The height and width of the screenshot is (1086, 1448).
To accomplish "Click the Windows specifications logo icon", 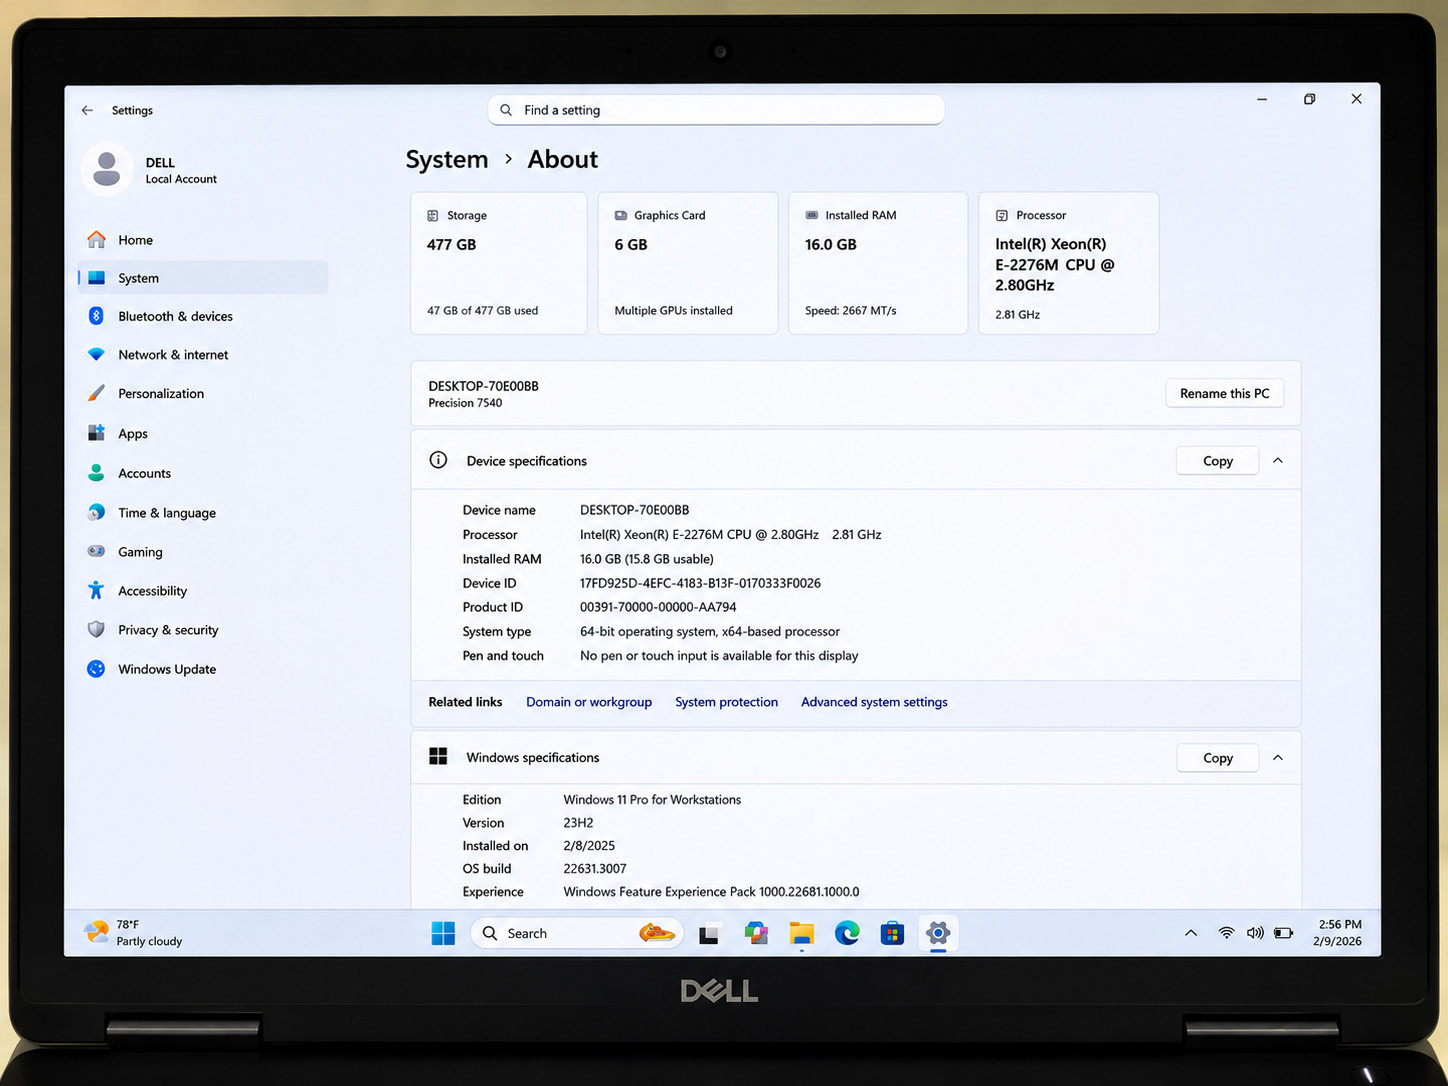I will click(438, 756).
